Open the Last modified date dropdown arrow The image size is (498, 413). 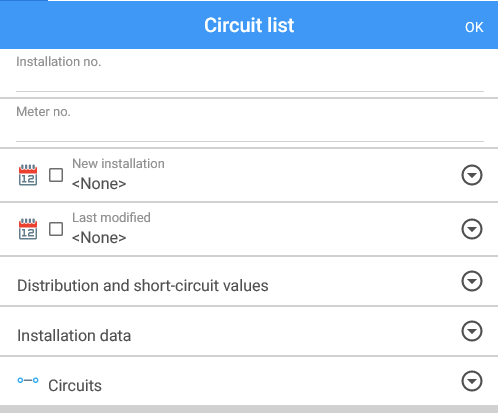point(472,229)
